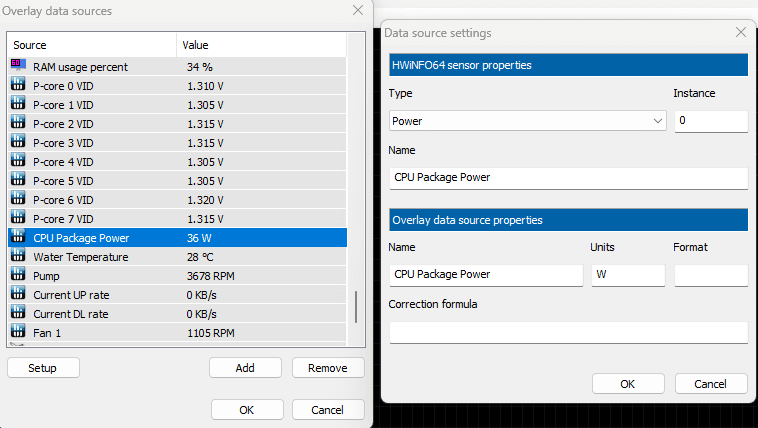Click the Remove button
This screenshot has width=758, height=428.
coord(328,368)
